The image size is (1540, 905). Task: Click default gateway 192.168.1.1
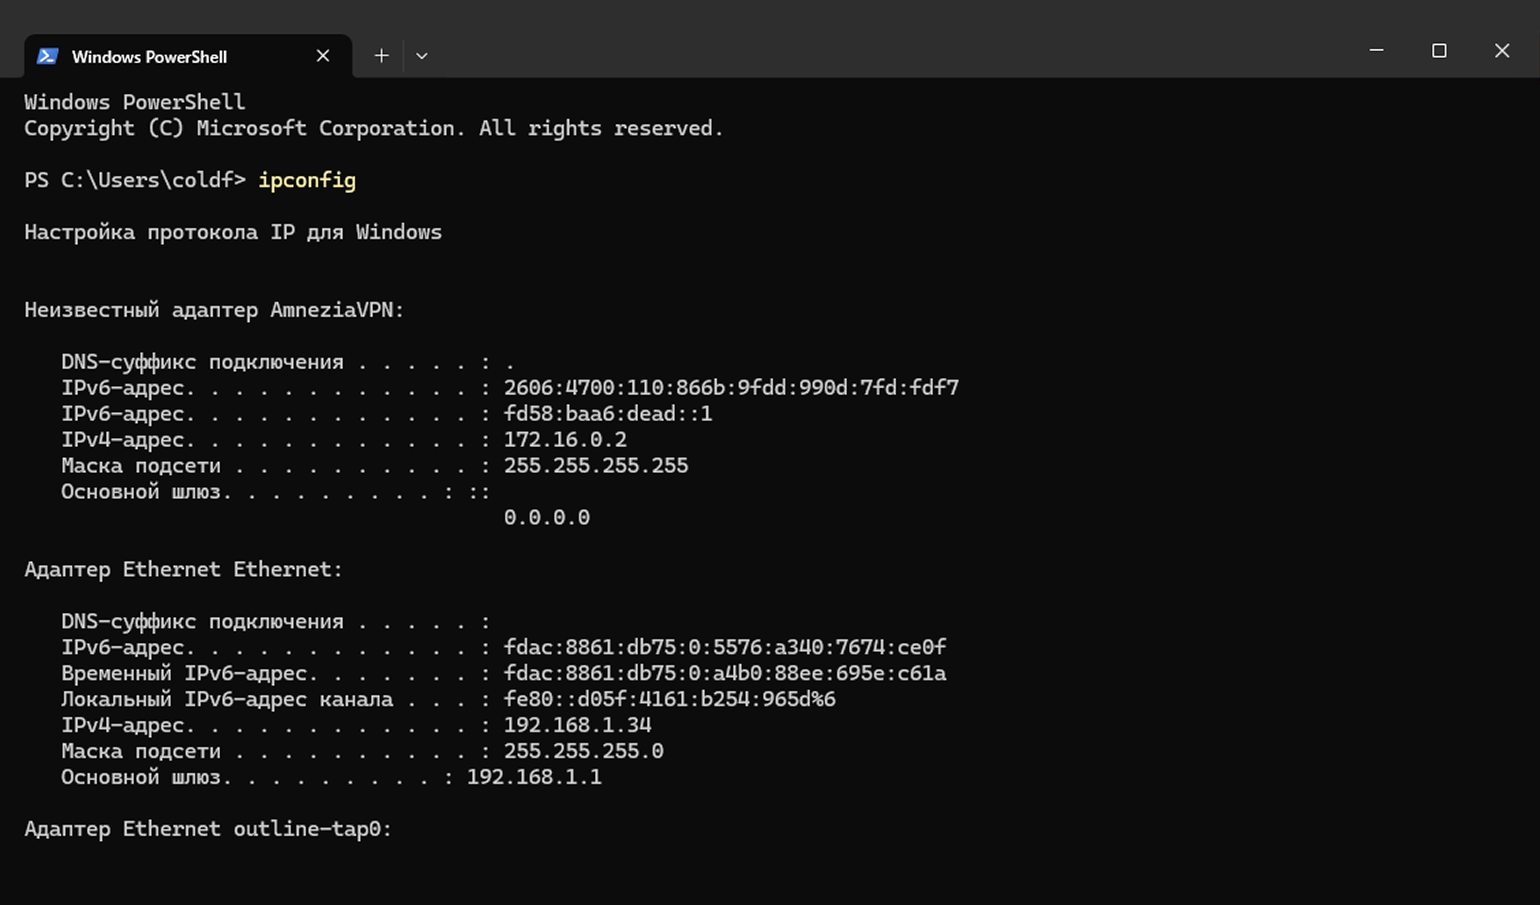[x=534, y=778]
